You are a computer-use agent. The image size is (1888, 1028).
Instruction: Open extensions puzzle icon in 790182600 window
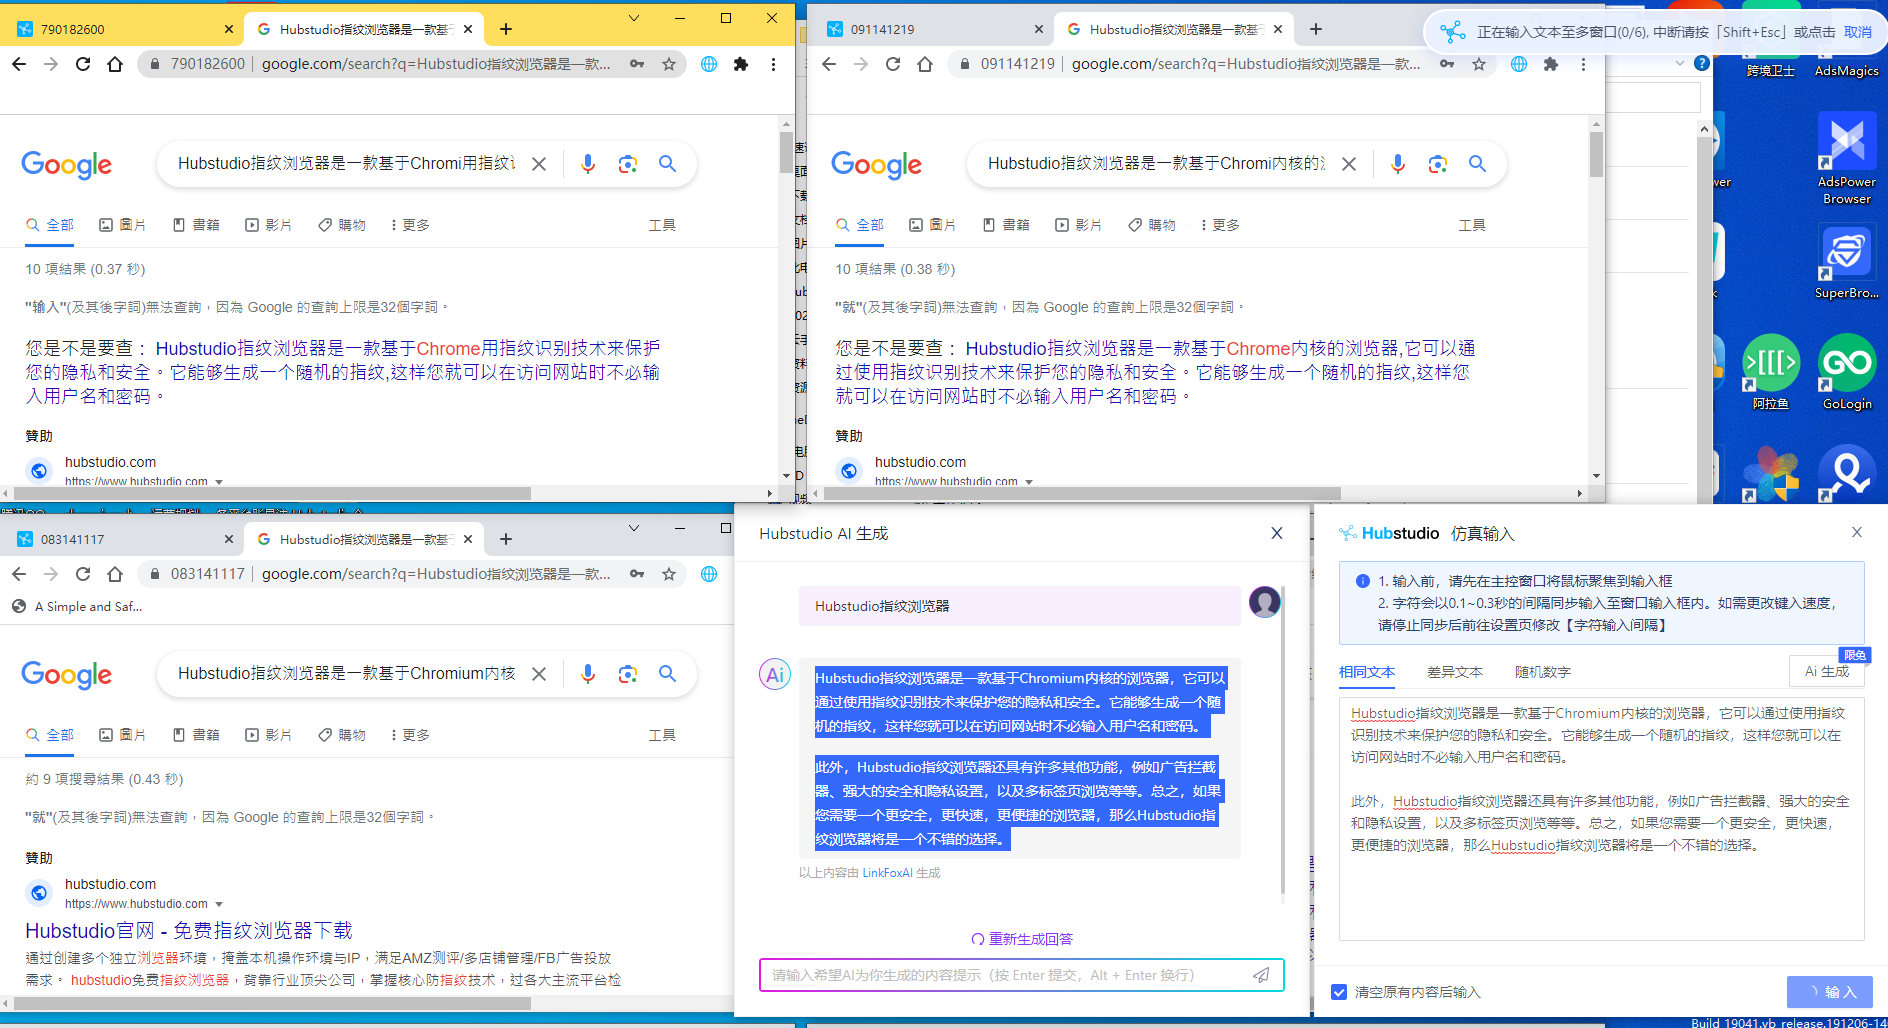741,64
